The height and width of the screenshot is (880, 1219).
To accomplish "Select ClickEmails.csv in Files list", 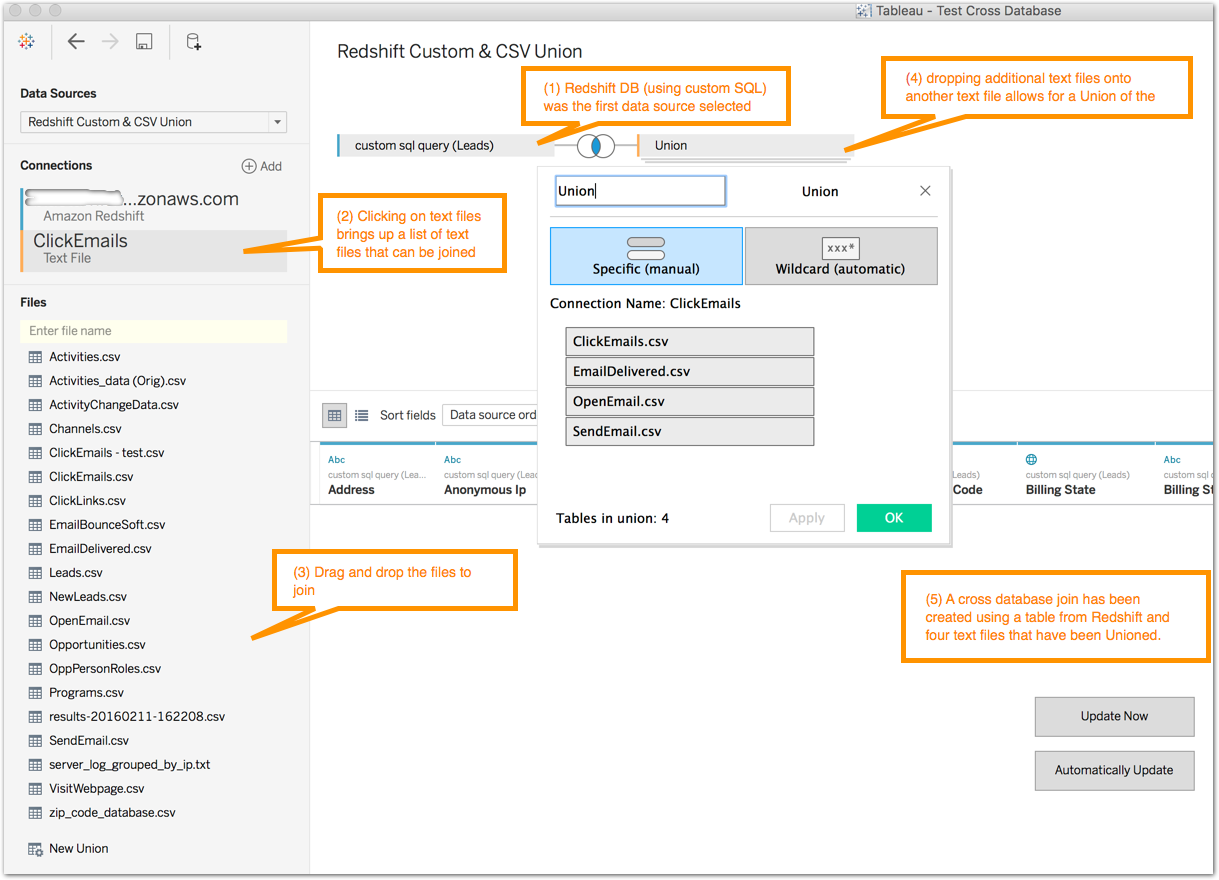I will coord(91,477).
